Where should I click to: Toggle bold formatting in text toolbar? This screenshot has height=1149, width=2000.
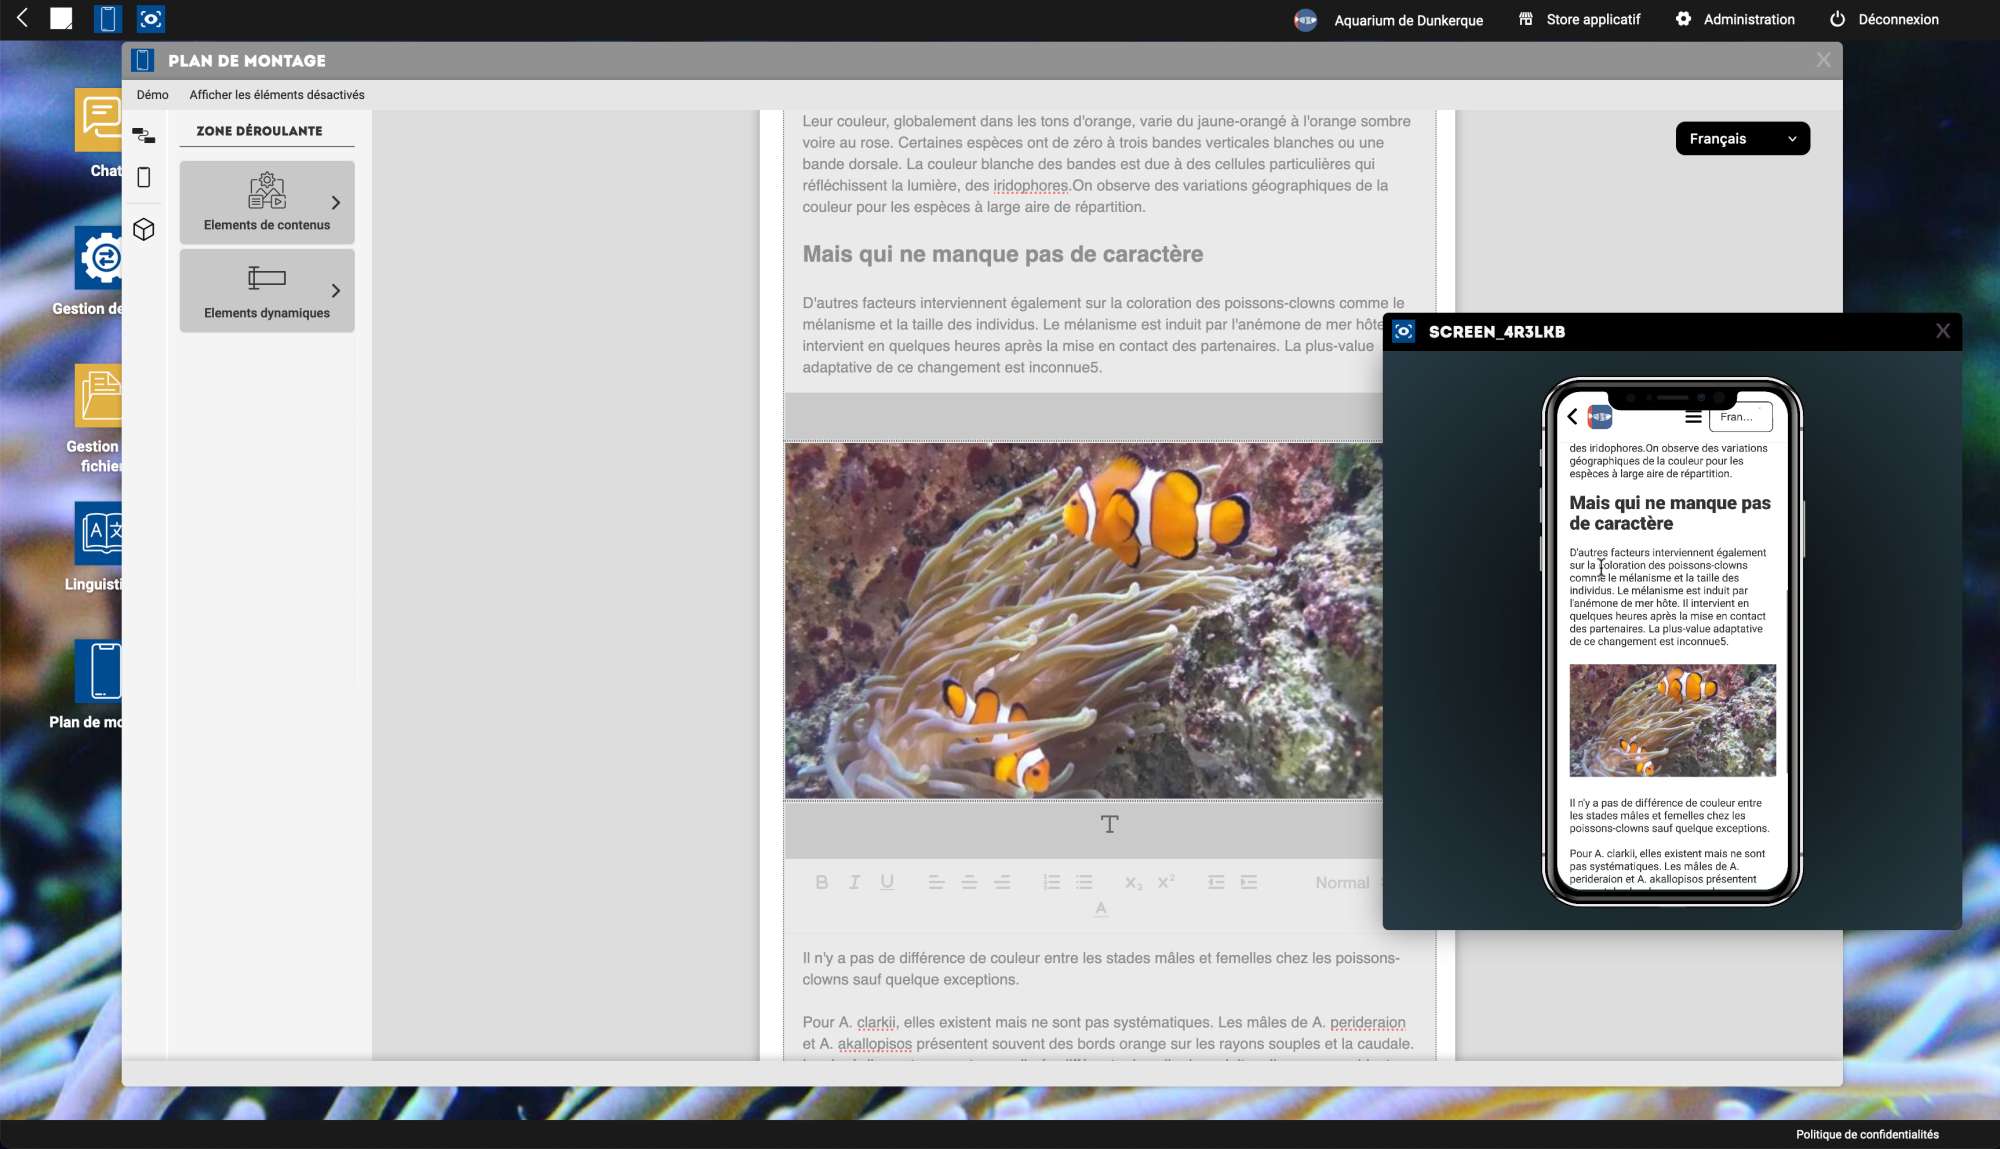point(821,882)
